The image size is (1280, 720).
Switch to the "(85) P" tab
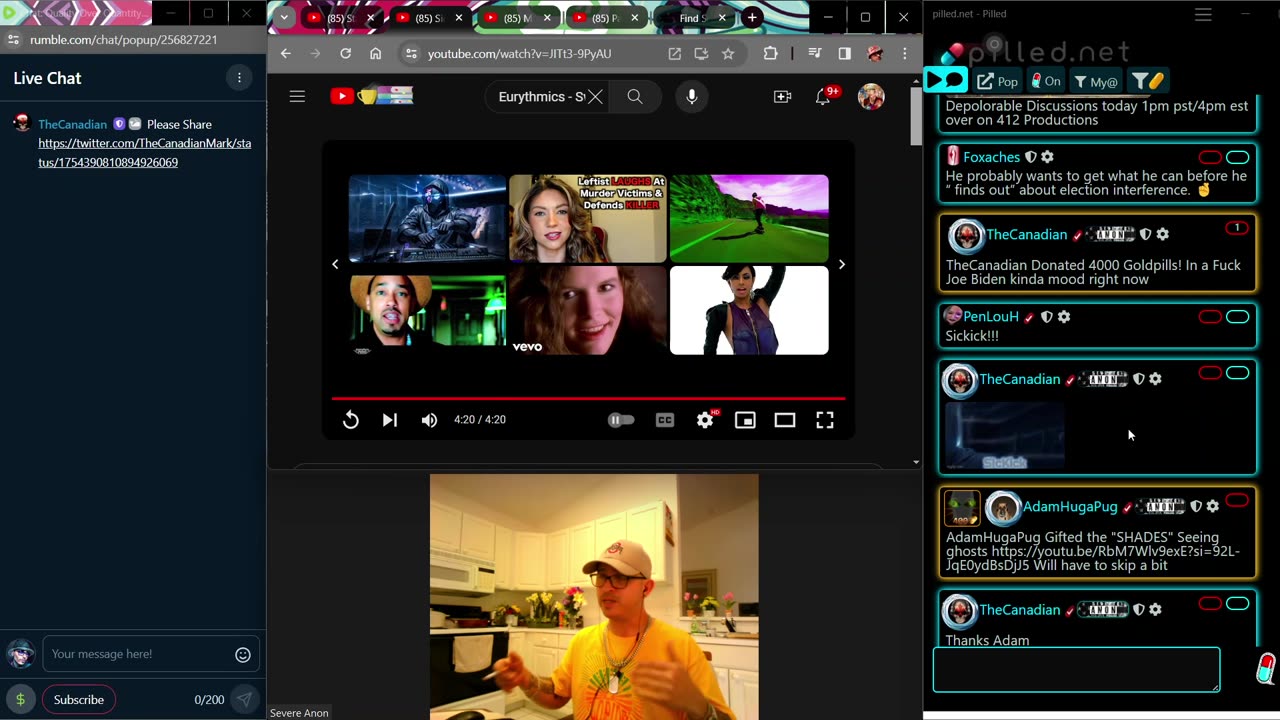coord(605,18)
